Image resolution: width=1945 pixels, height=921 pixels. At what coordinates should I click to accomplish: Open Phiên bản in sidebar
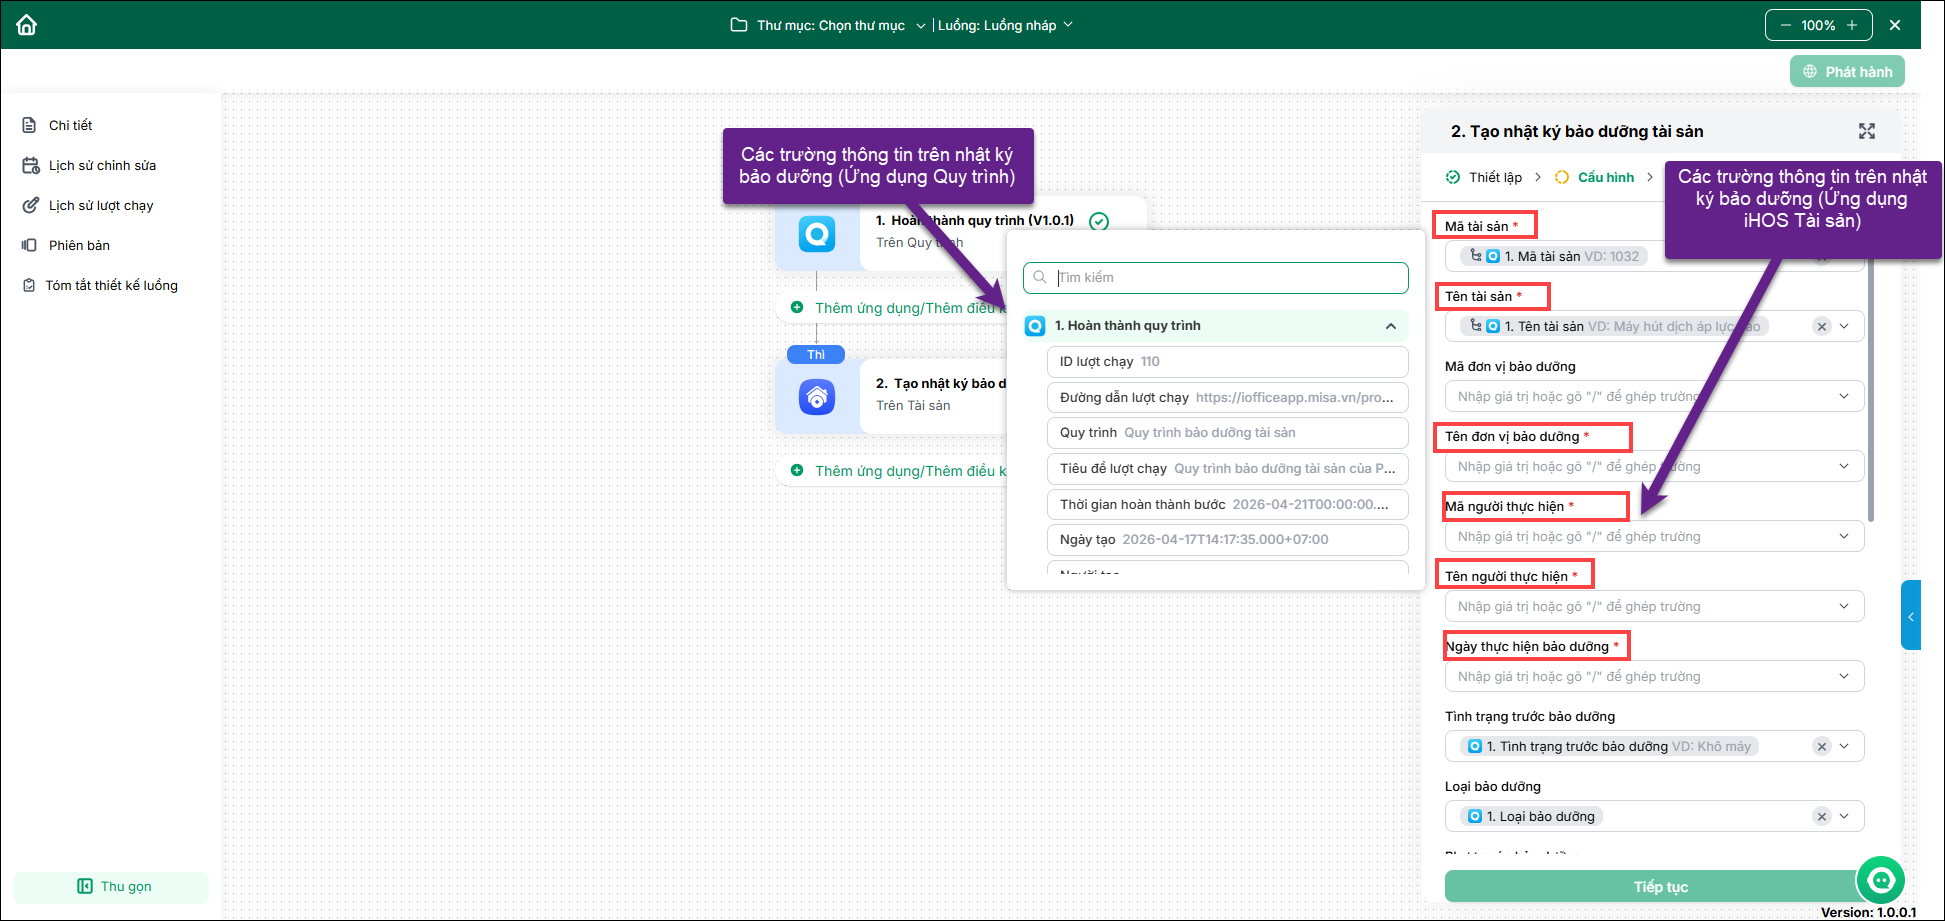point(79,245)
